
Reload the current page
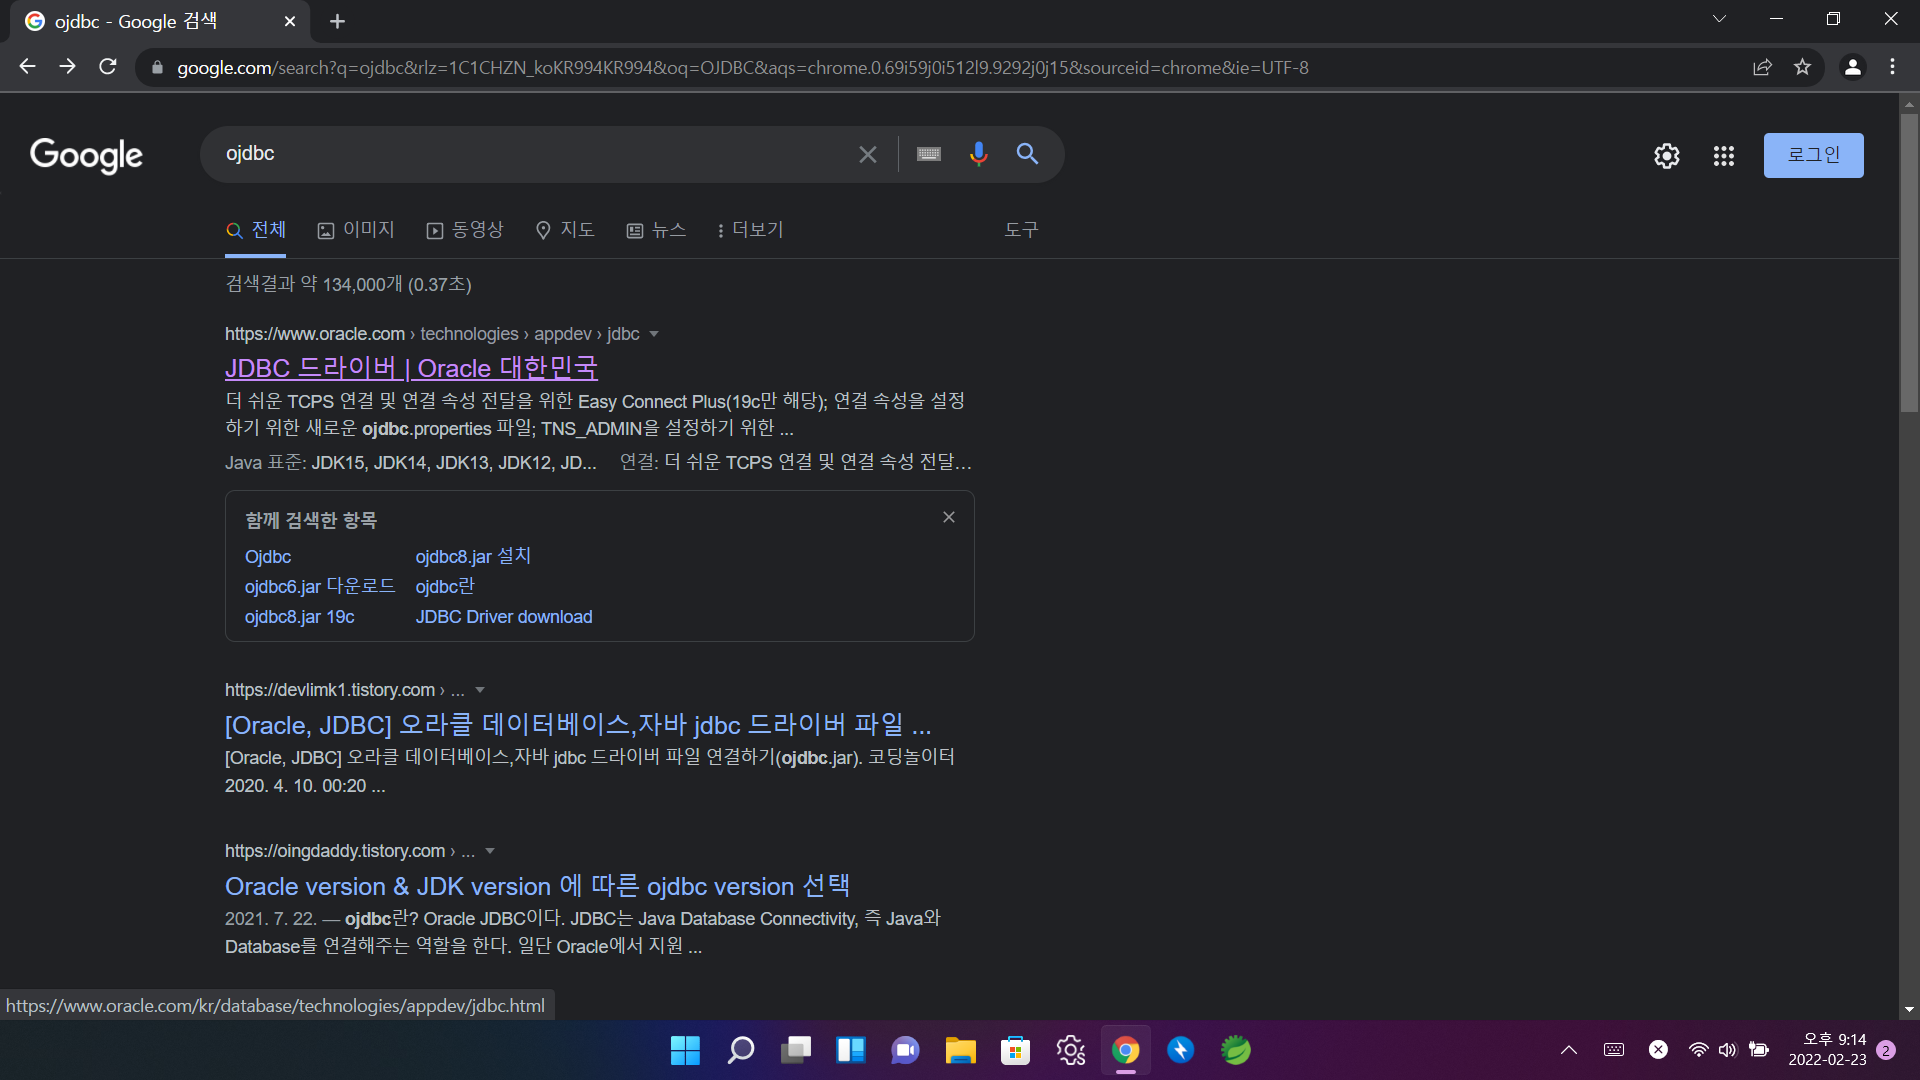coord(108,67)
